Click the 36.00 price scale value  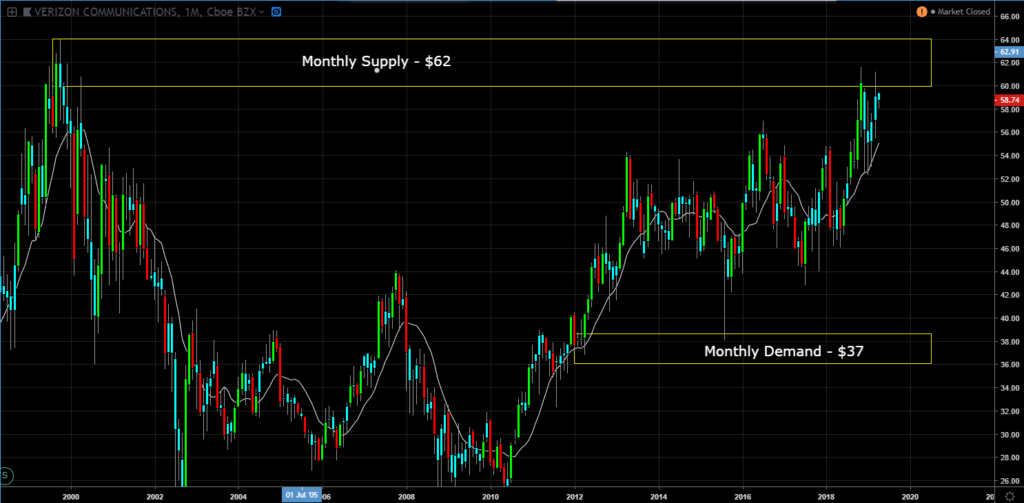pyautogui.click(x=1009, y=365)
